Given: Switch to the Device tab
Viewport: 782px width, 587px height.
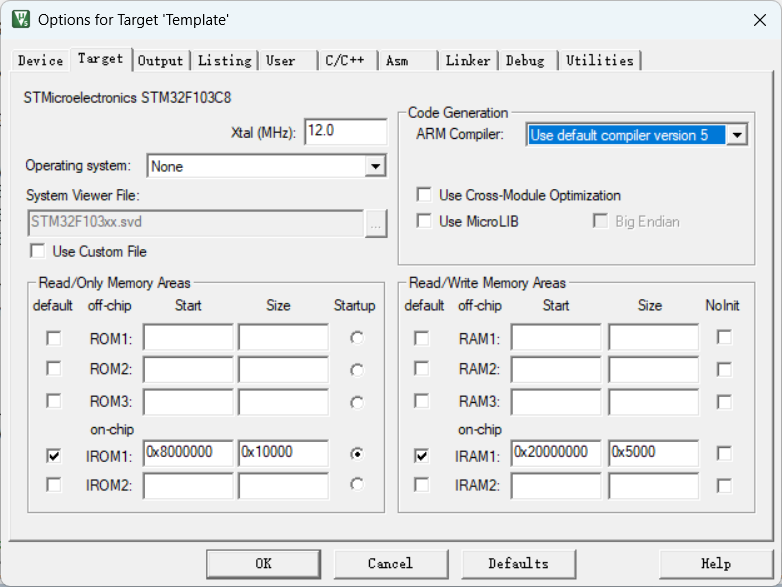Looking at the screenshot, I should [40, 60].
